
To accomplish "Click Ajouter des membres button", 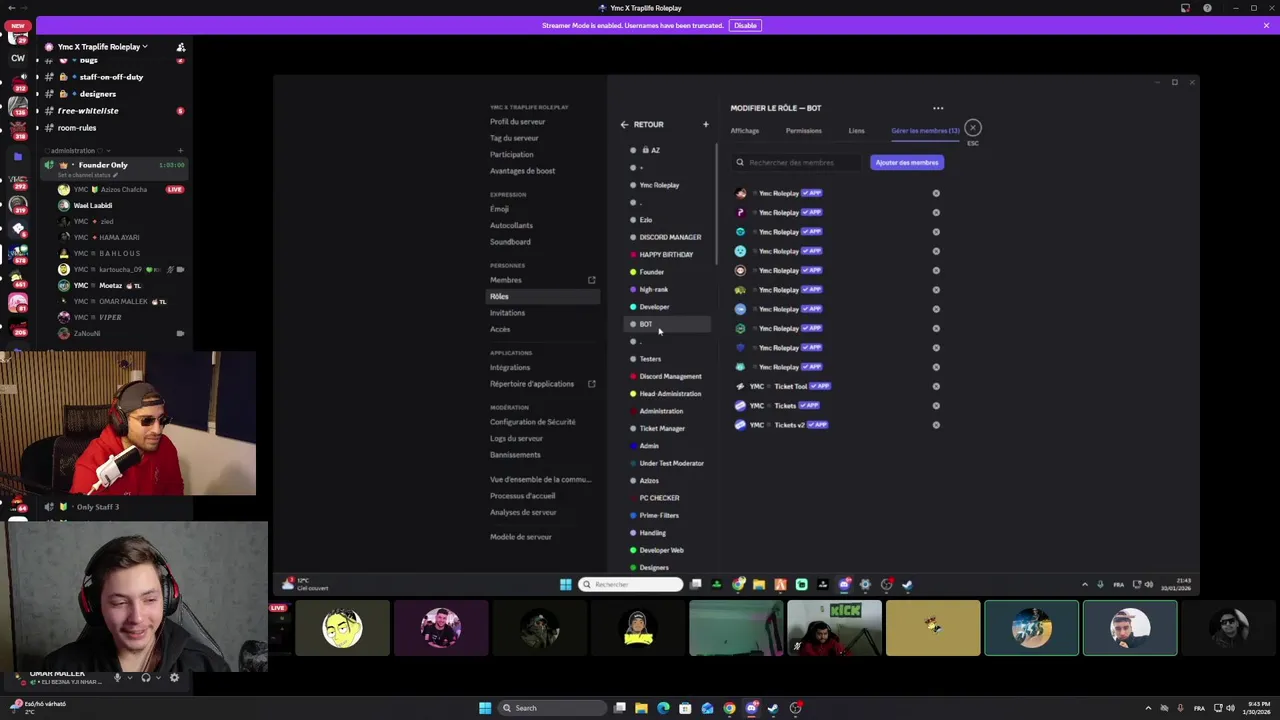I will (x=906, y=162).
